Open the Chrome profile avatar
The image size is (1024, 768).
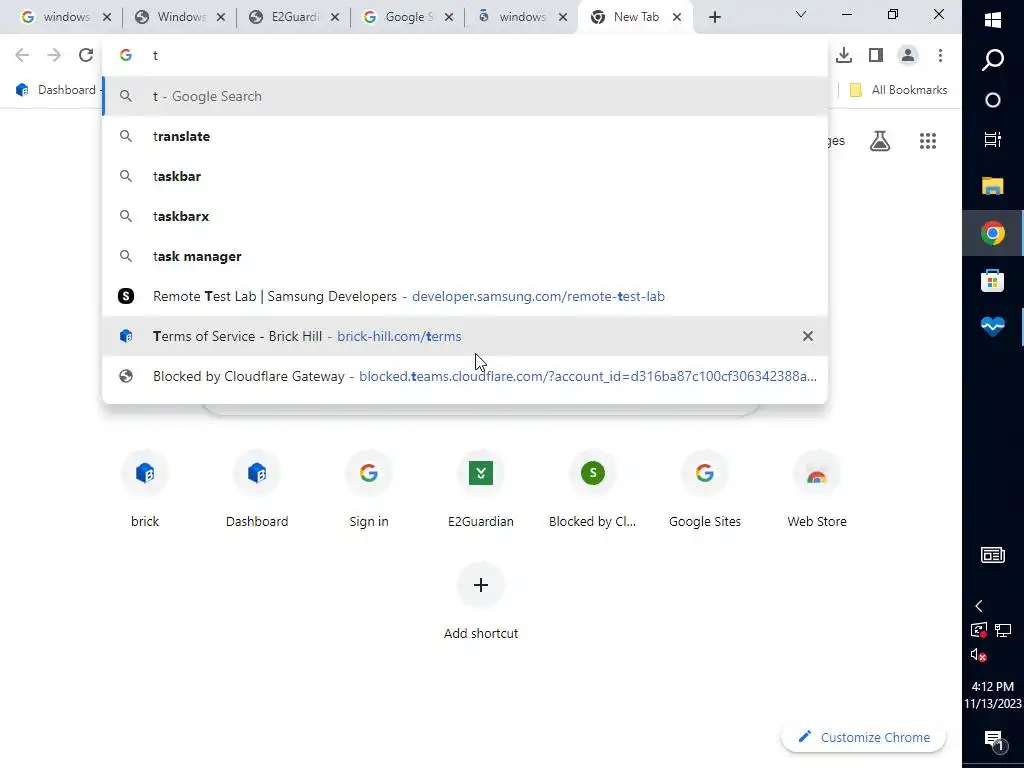(x=908, y=56)
